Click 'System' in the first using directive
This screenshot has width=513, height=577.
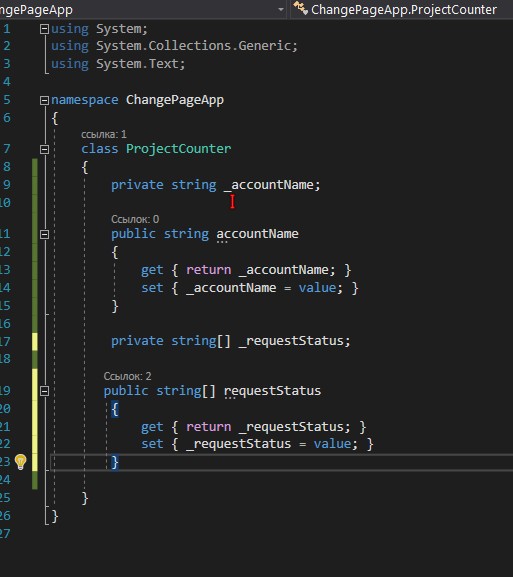pos(118,29)
